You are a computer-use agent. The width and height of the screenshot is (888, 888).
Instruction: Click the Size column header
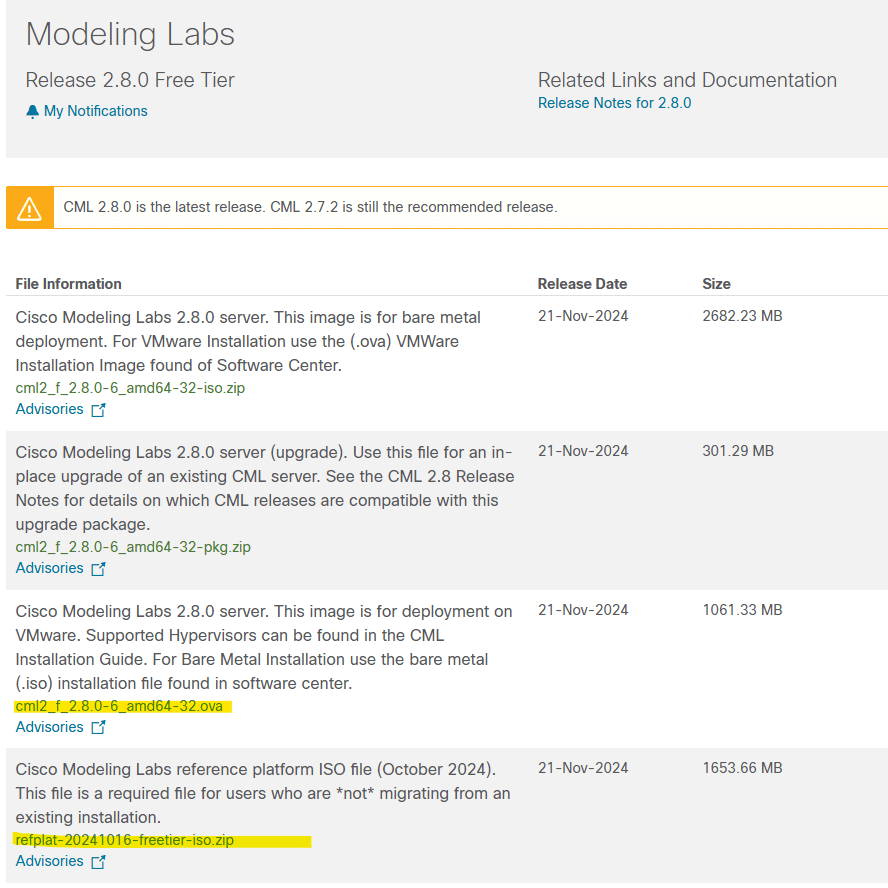tap(716, 284)
